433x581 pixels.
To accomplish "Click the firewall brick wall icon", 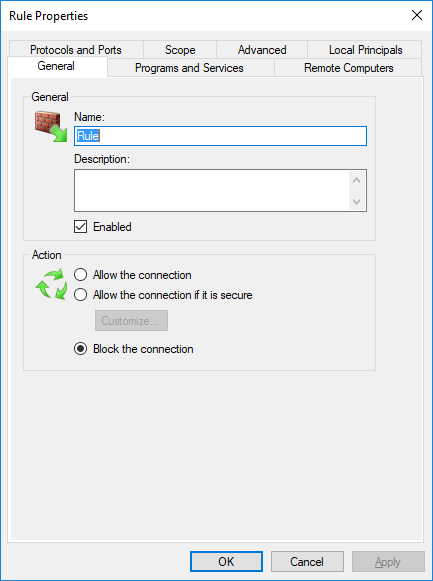I will (51, 126).
